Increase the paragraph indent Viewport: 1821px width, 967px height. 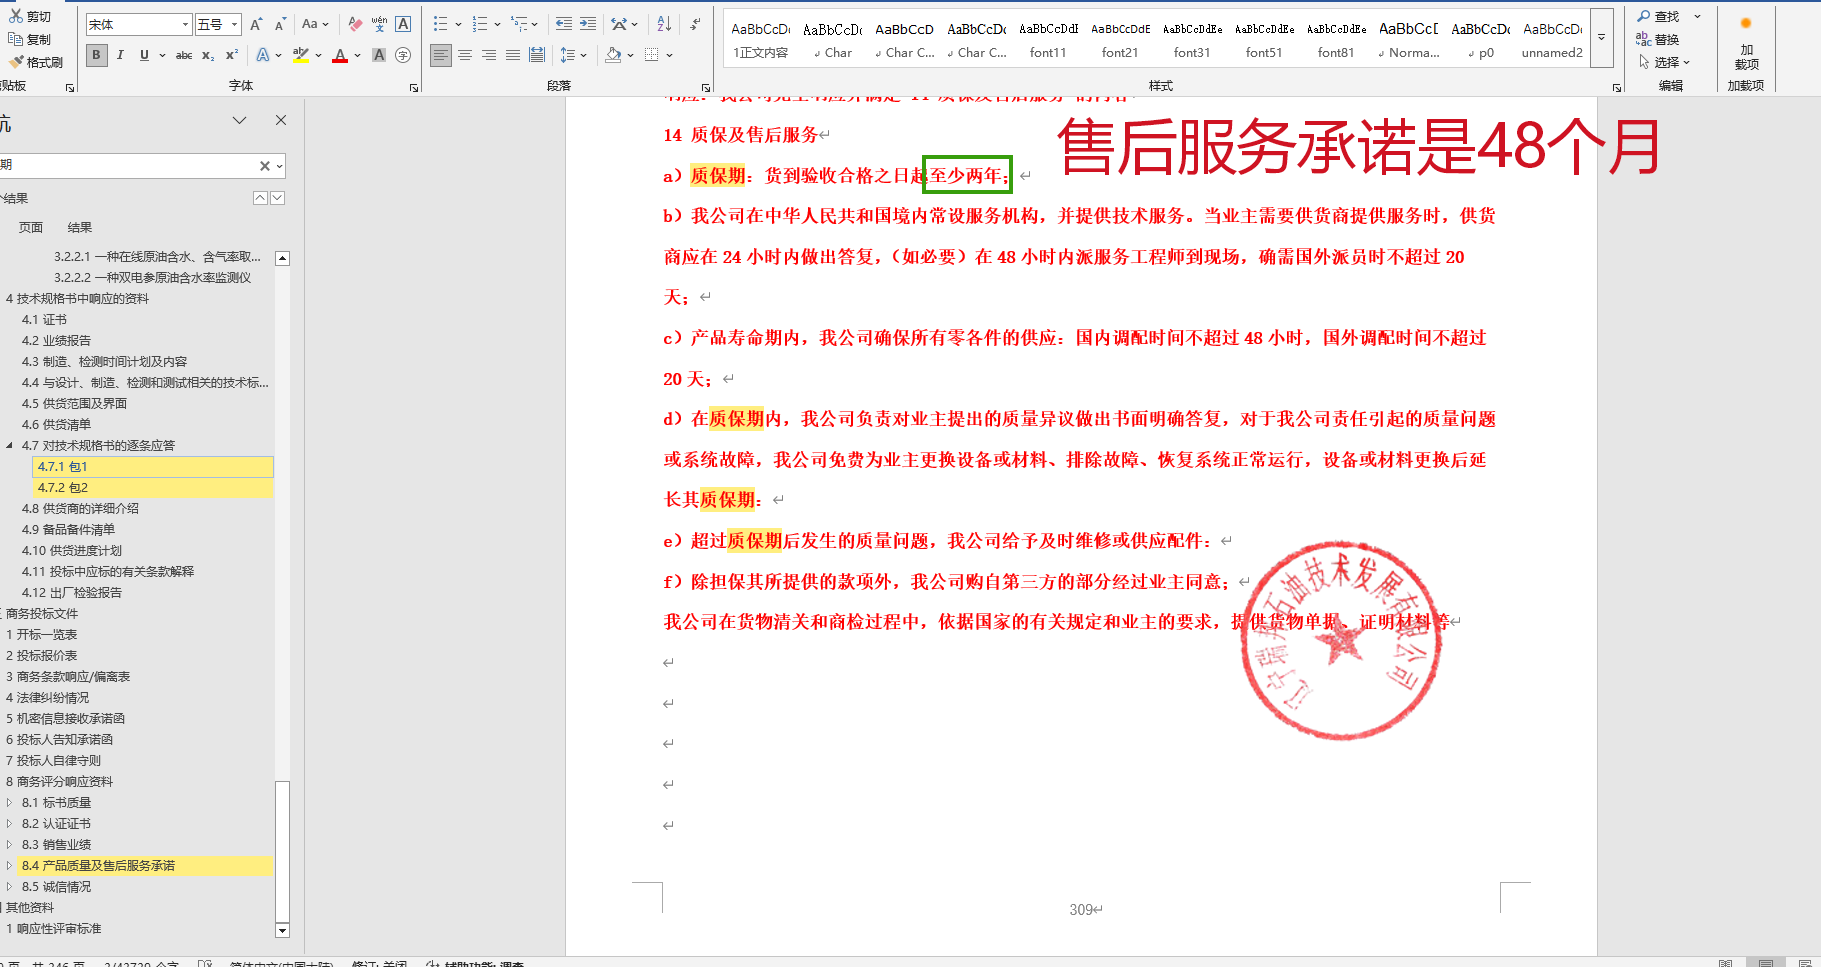(x=588, y=24)
